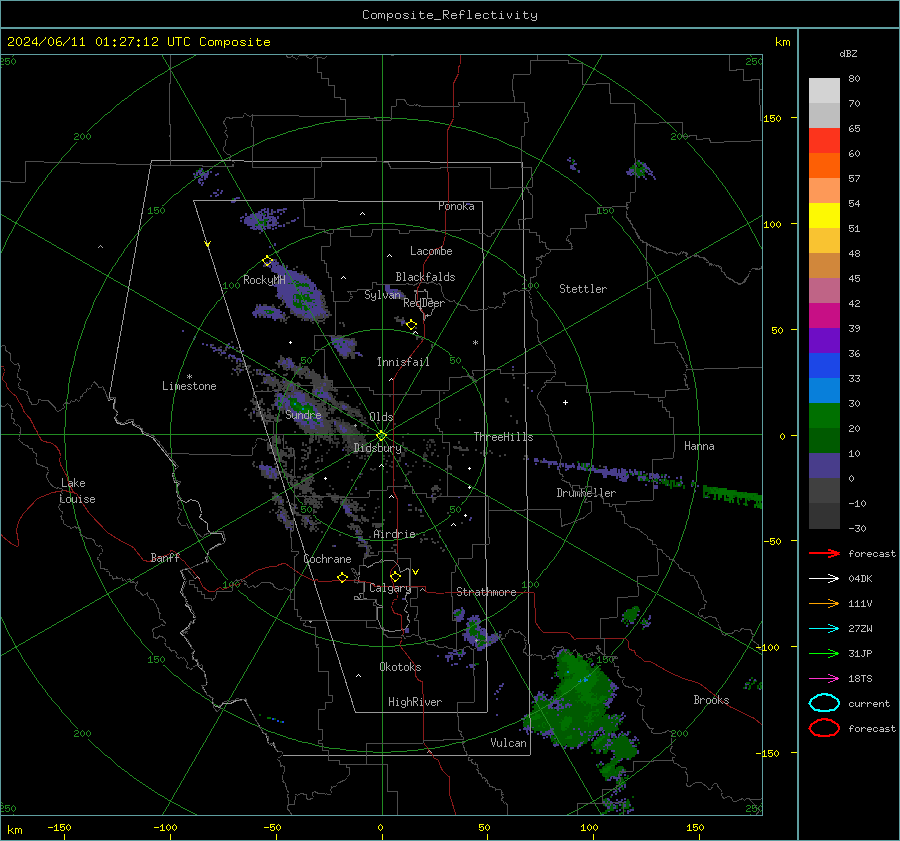This screenshot has width=900, height=841.
Task: Select the red 65-60 dBZ color band
Action: (824, 141)
